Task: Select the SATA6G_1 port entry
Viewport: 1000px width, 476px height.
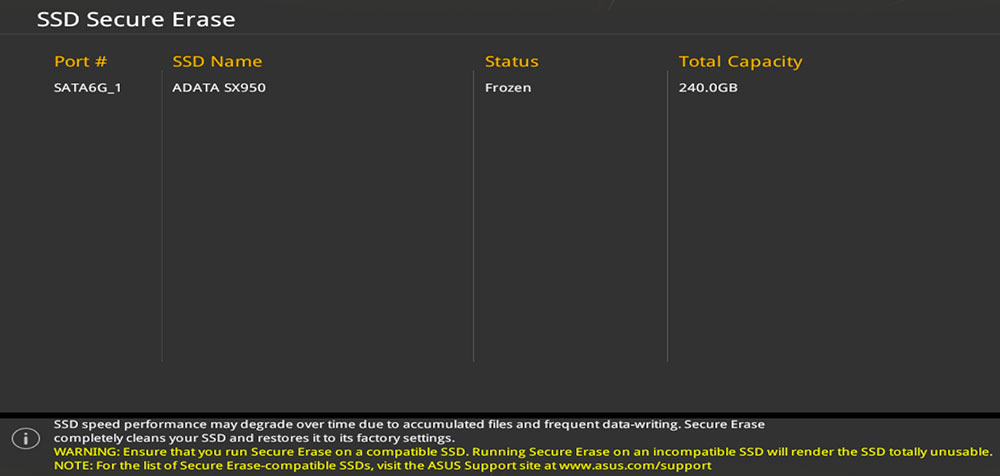Action: (87, 88)
